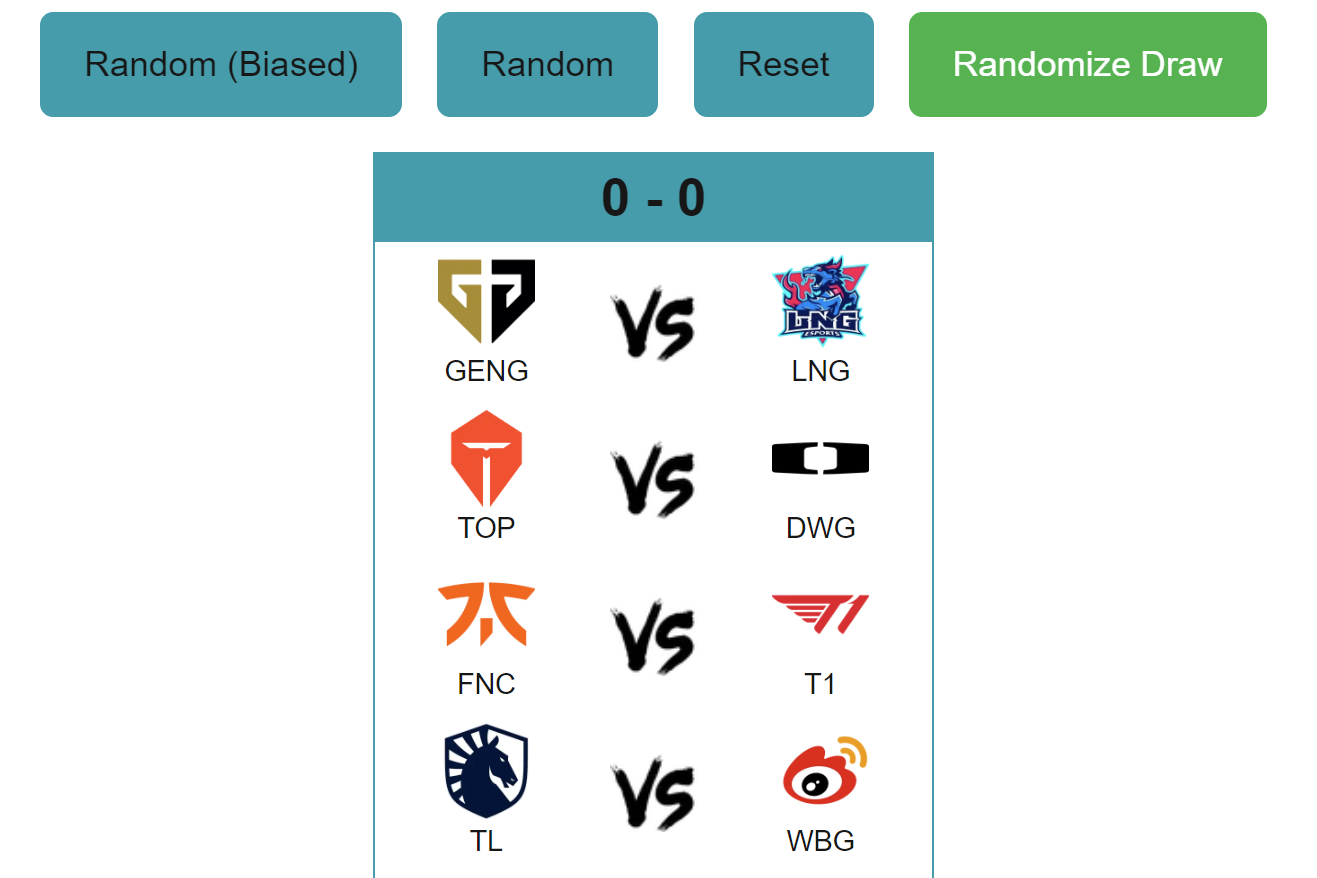Image resolution: width=1317 pixels, height=878 pixels.
Task: Click the green Randomize Draw button
Action: click(x=1088, y=64)
